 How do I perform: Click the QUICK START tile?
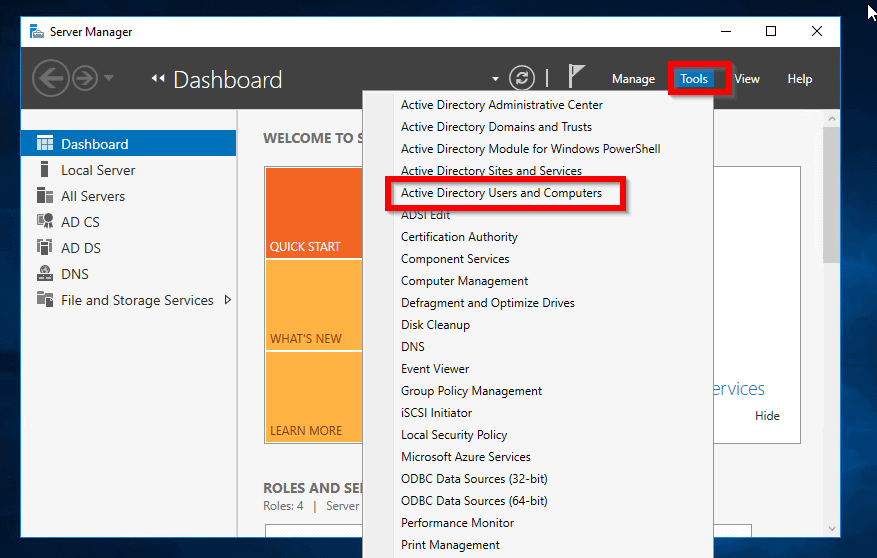coord(314,213)
